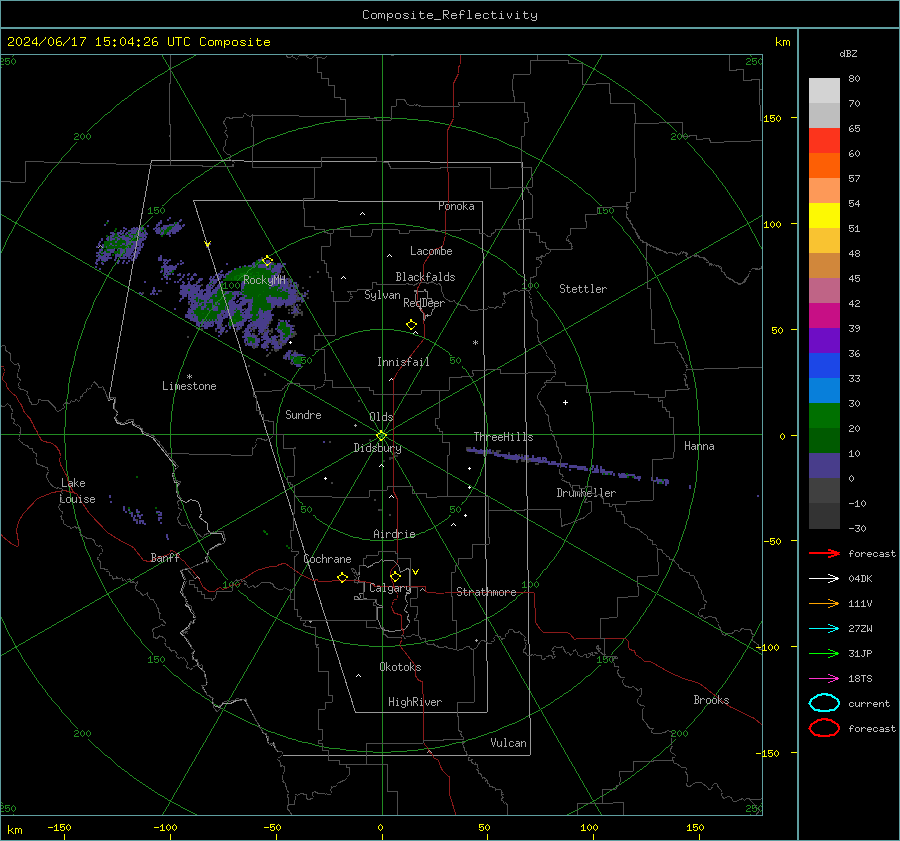
Task: Click the cyan current oval icon
Action: click(824, 703)
